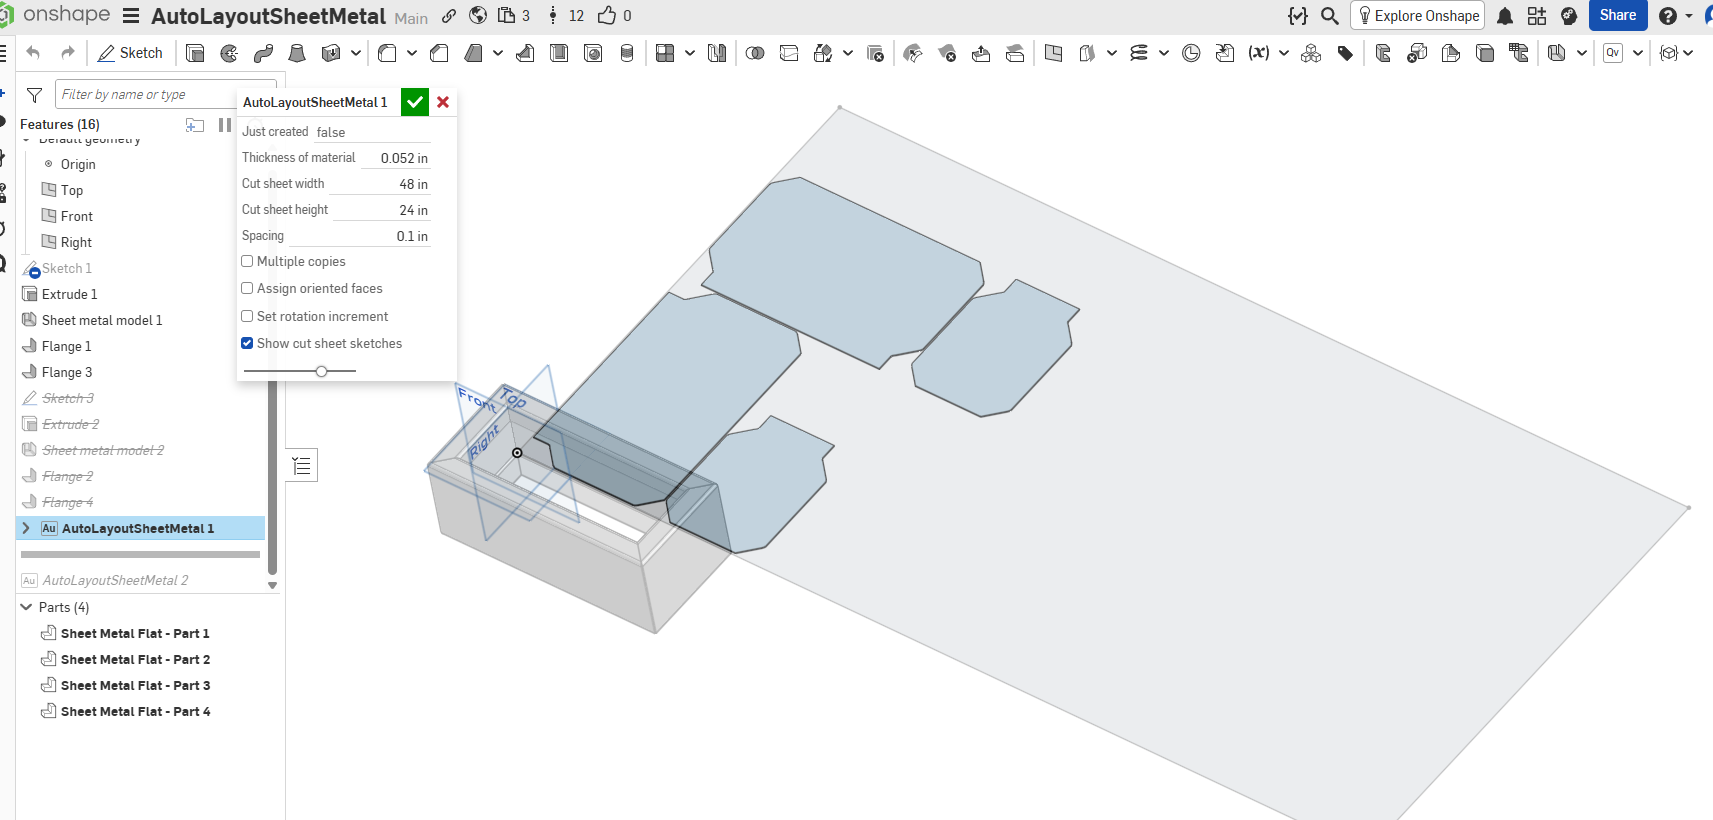Screen dimensions: 1713x820
Task: Click the Cut sheet width value field
Action: pyautogui.click(x=381, y=184)
